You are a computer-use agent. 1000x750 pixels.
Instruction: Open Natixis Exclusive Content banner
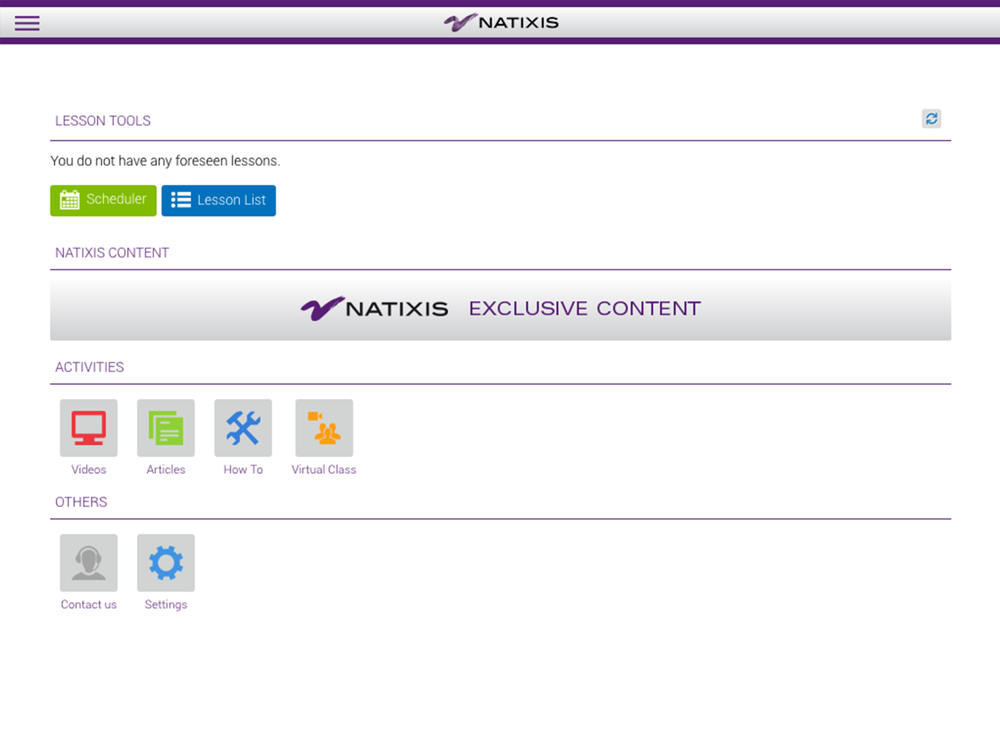click(501, 309)
